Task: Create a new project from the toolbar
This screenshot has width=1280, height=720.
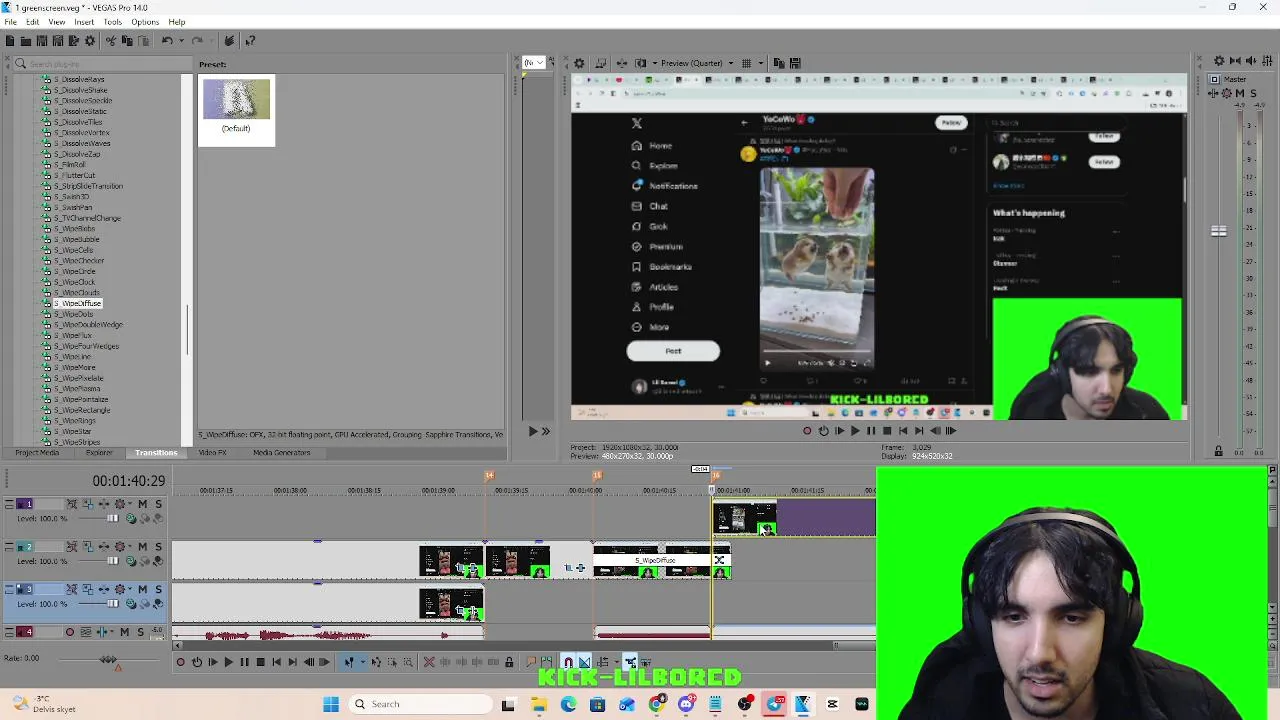Action: pos(10,40)
